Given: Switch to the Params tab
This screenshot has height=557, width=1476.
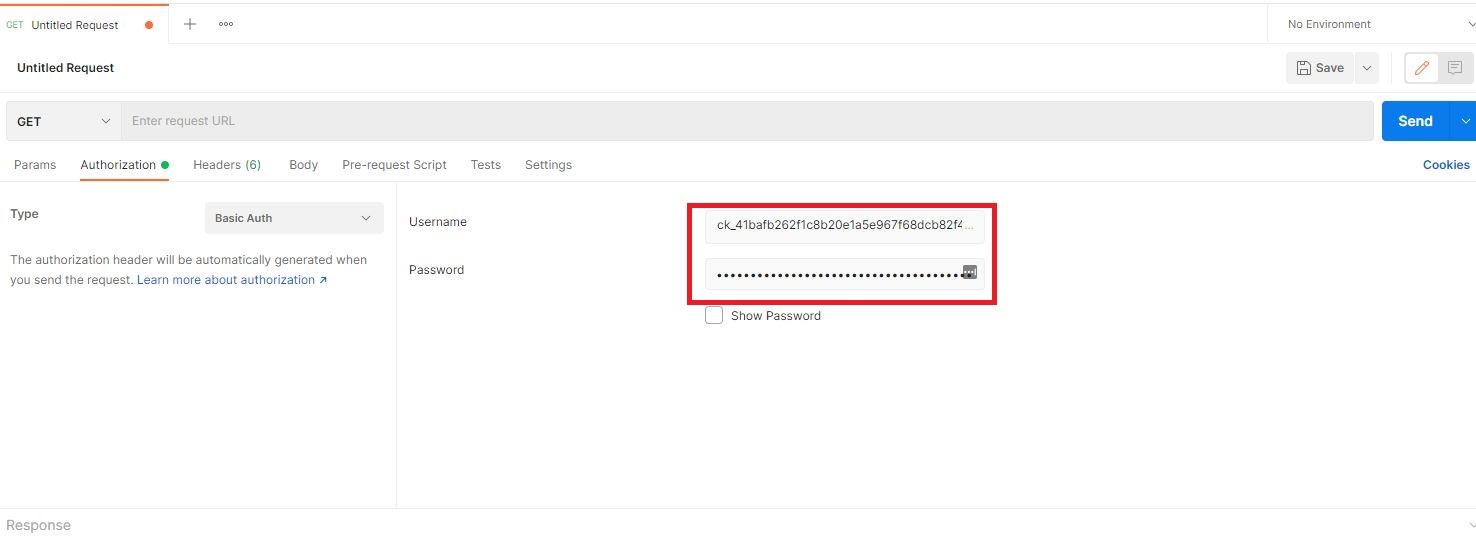Looking at the screenshot, I should (x=35, y=165).
